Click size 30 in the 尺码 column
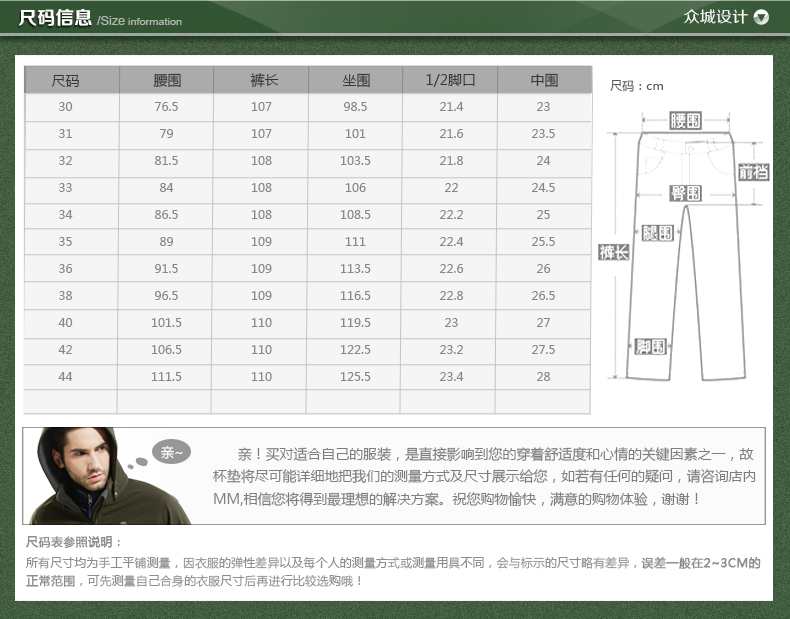The image size is (790, 619). pyautogui.click(x=65, y=107)
